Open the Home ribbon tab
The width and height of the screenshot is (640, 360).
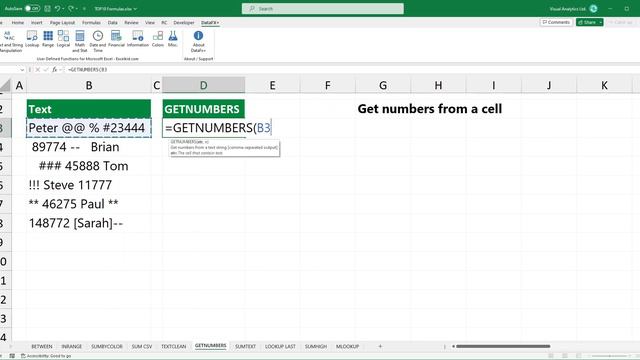click(18, 23)
